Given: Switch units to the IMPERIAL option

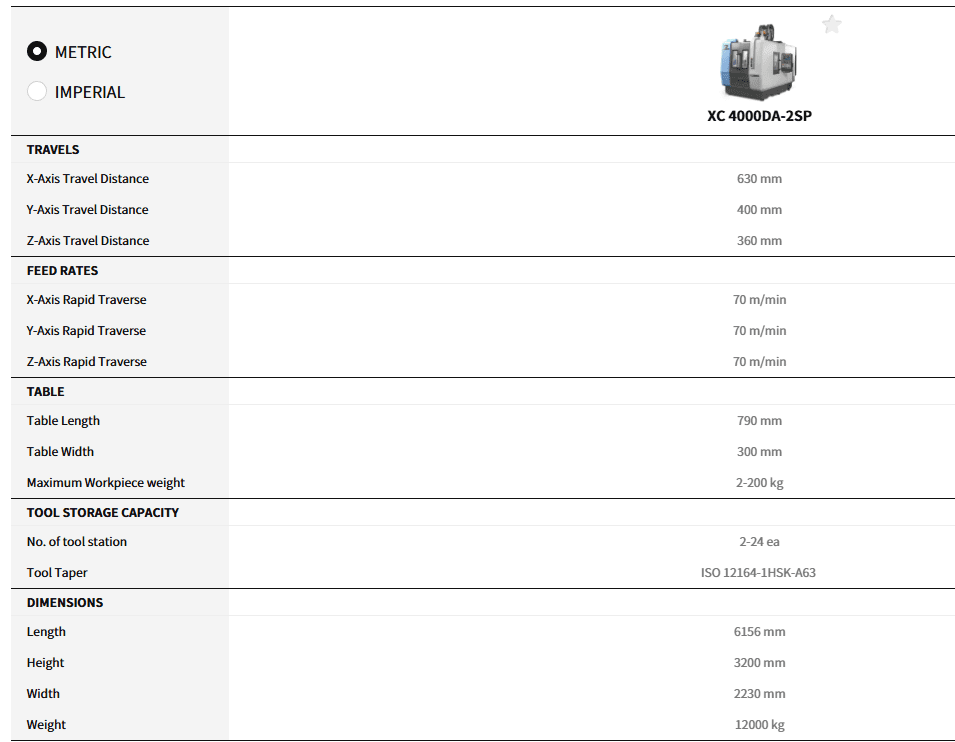Looking at the screenshot, I should click(x=37, y=92).
